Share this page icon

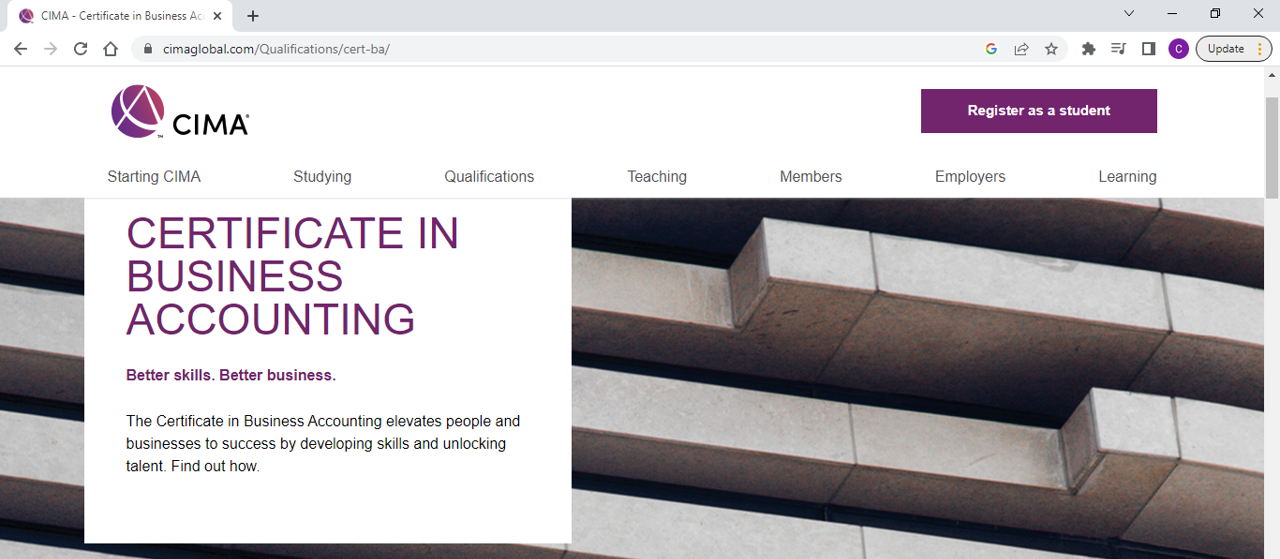point(1021,49)
